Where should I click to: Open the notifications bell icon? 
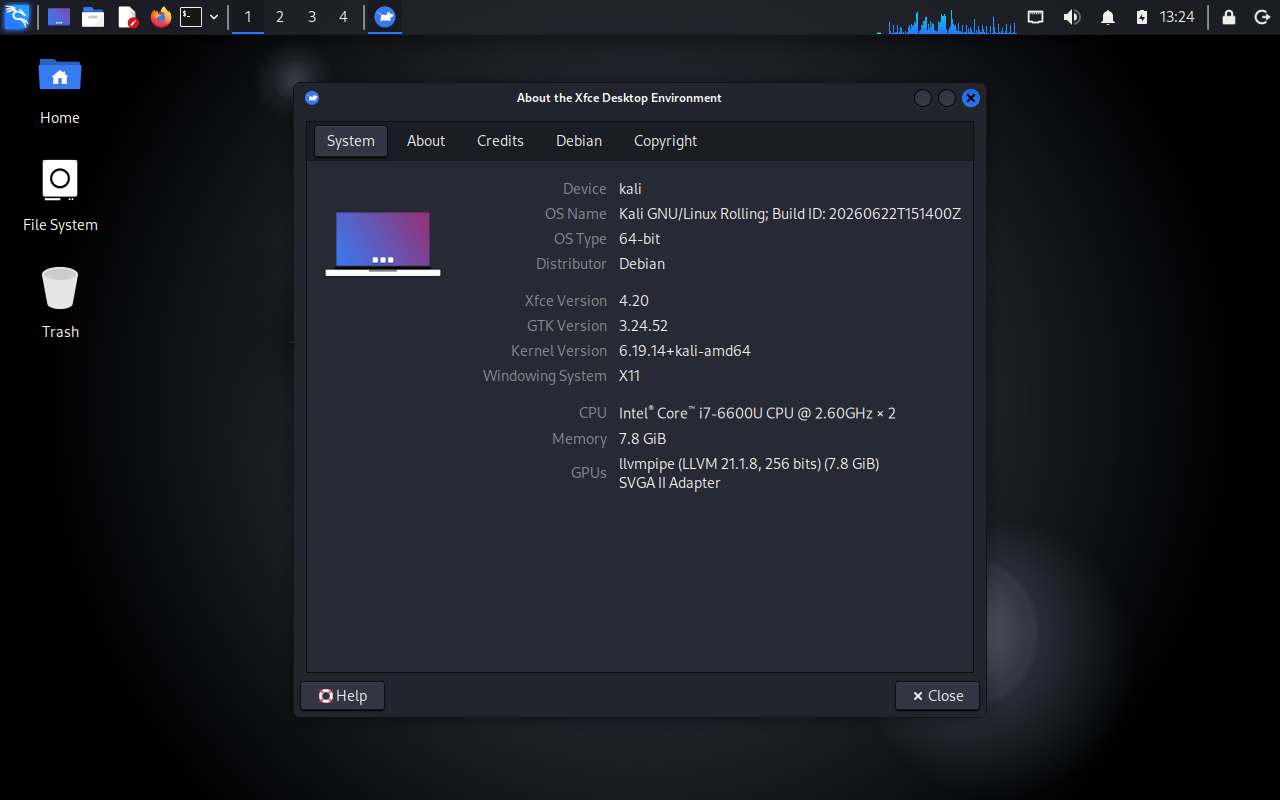click(x=1108, y=17)
